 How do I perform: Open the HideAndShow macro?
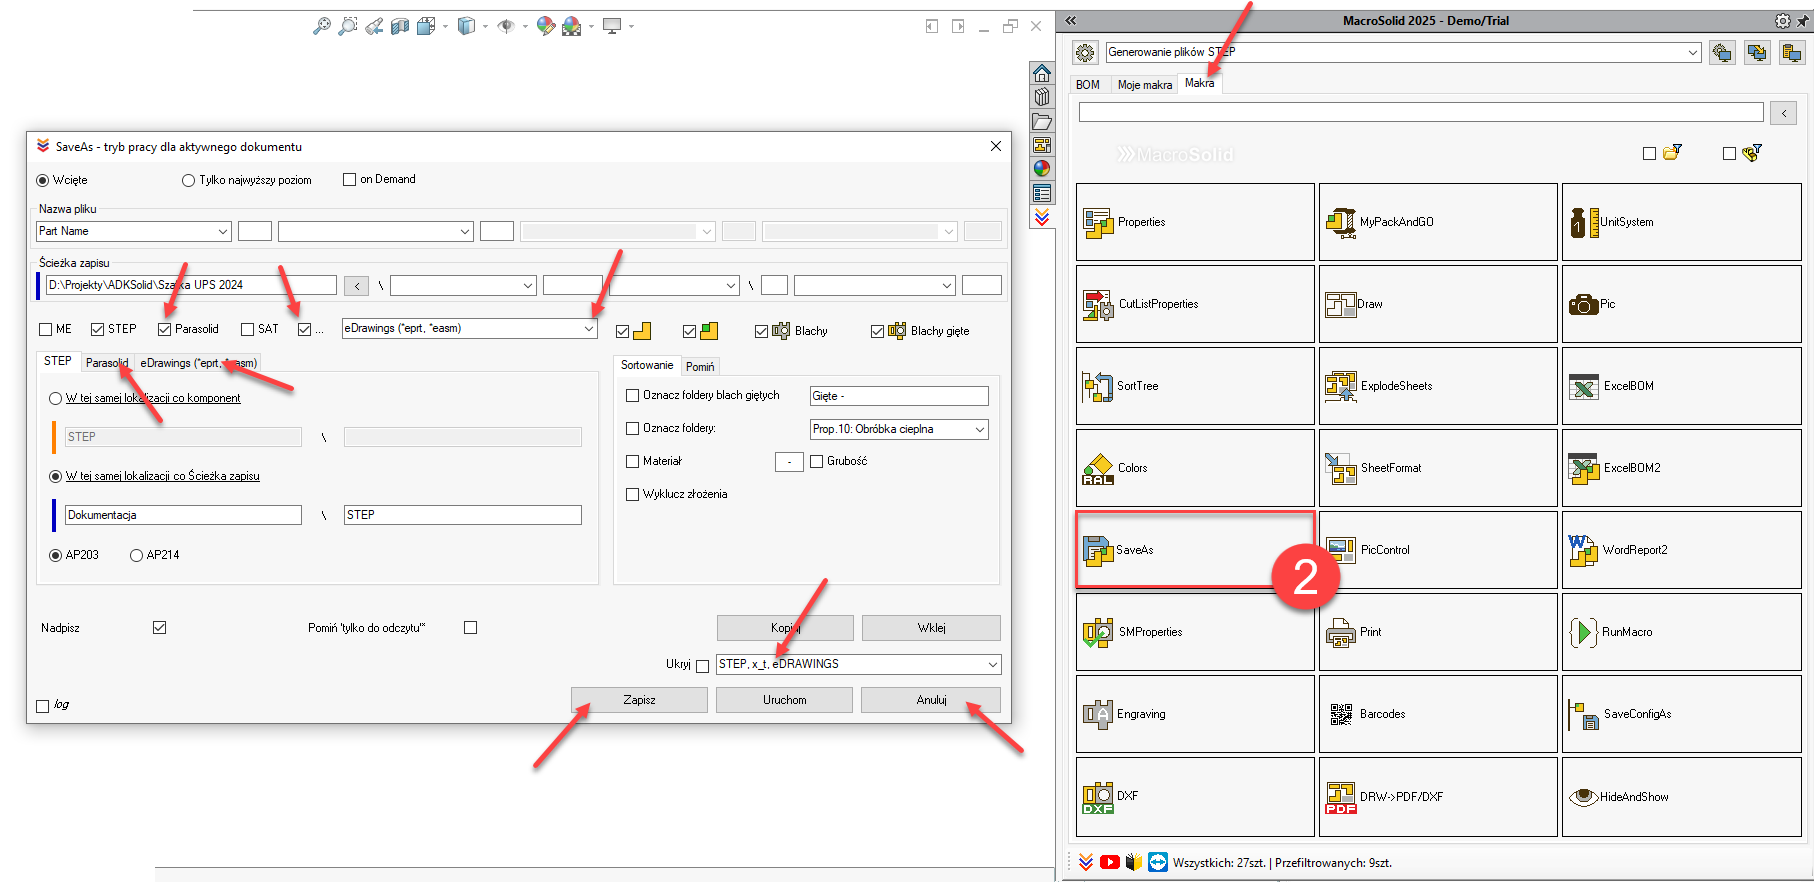[1681, 797]
